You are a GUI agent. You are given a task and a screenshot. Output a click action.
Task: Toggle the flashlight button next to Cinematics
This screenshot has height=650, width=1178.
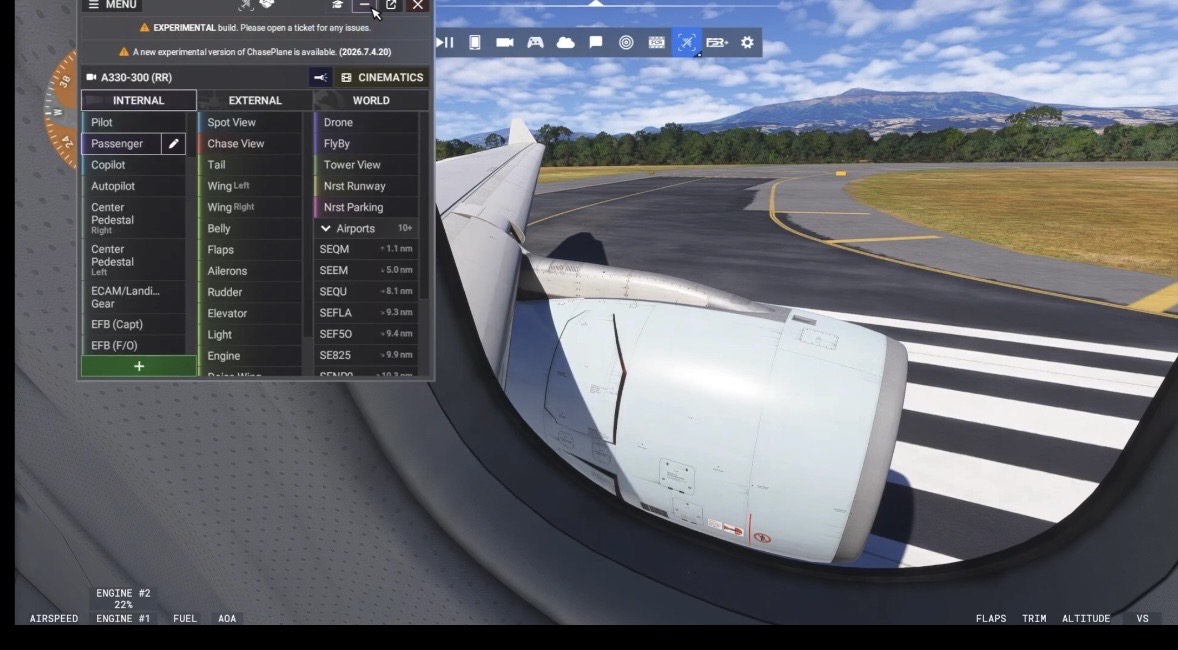(x=320, y=77)
